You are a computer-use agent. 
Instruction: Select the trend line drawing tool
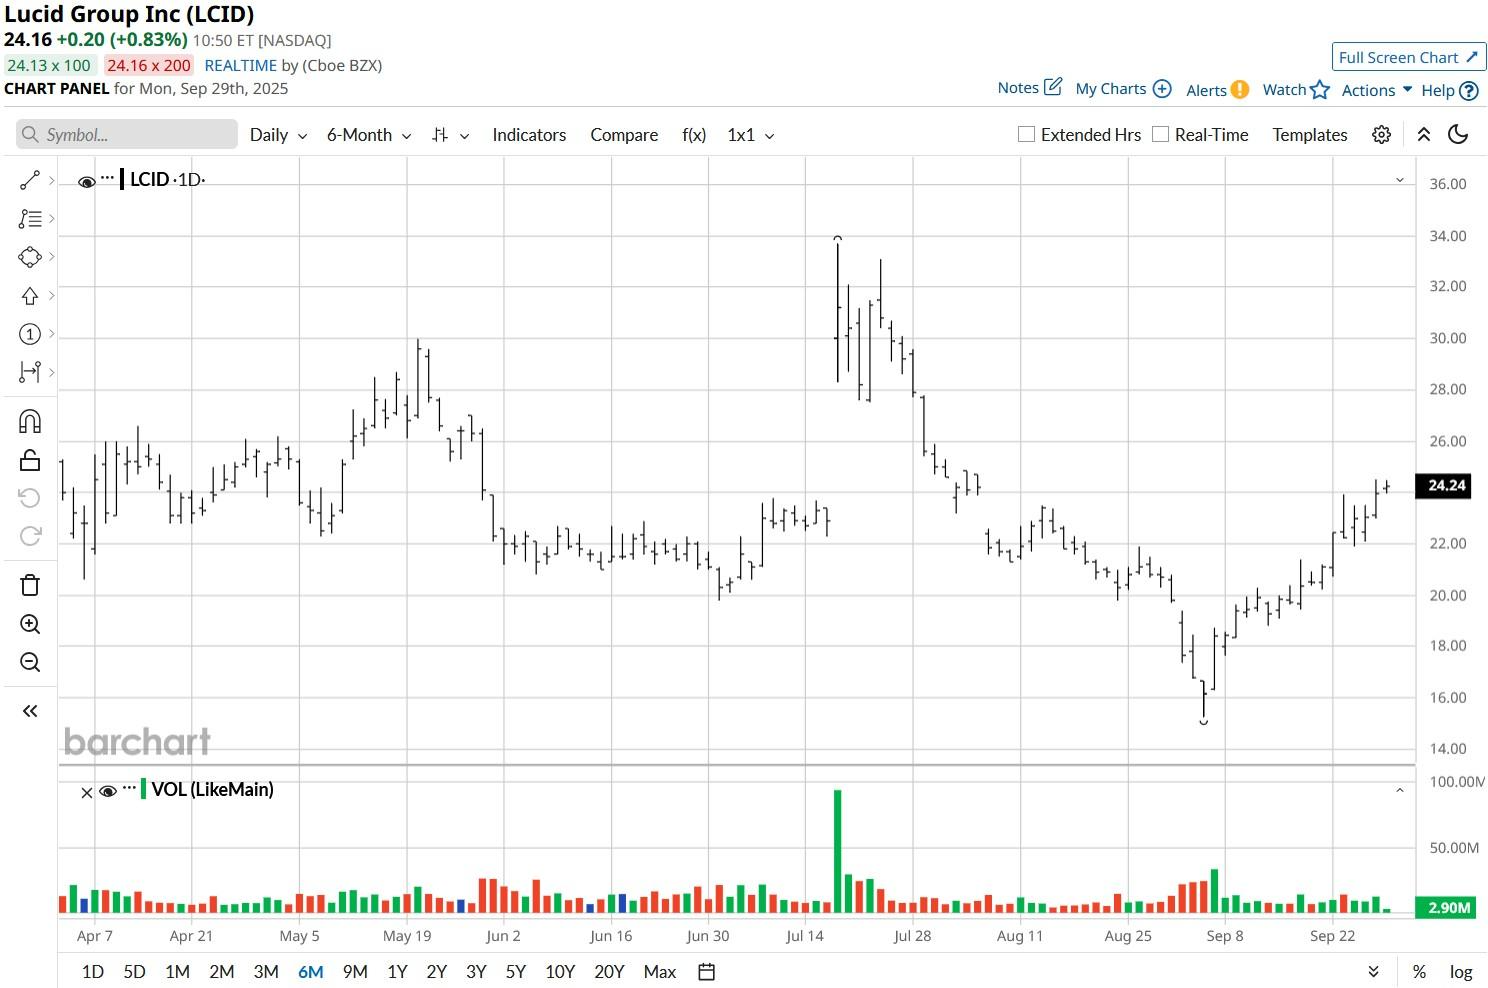point(30,180)
